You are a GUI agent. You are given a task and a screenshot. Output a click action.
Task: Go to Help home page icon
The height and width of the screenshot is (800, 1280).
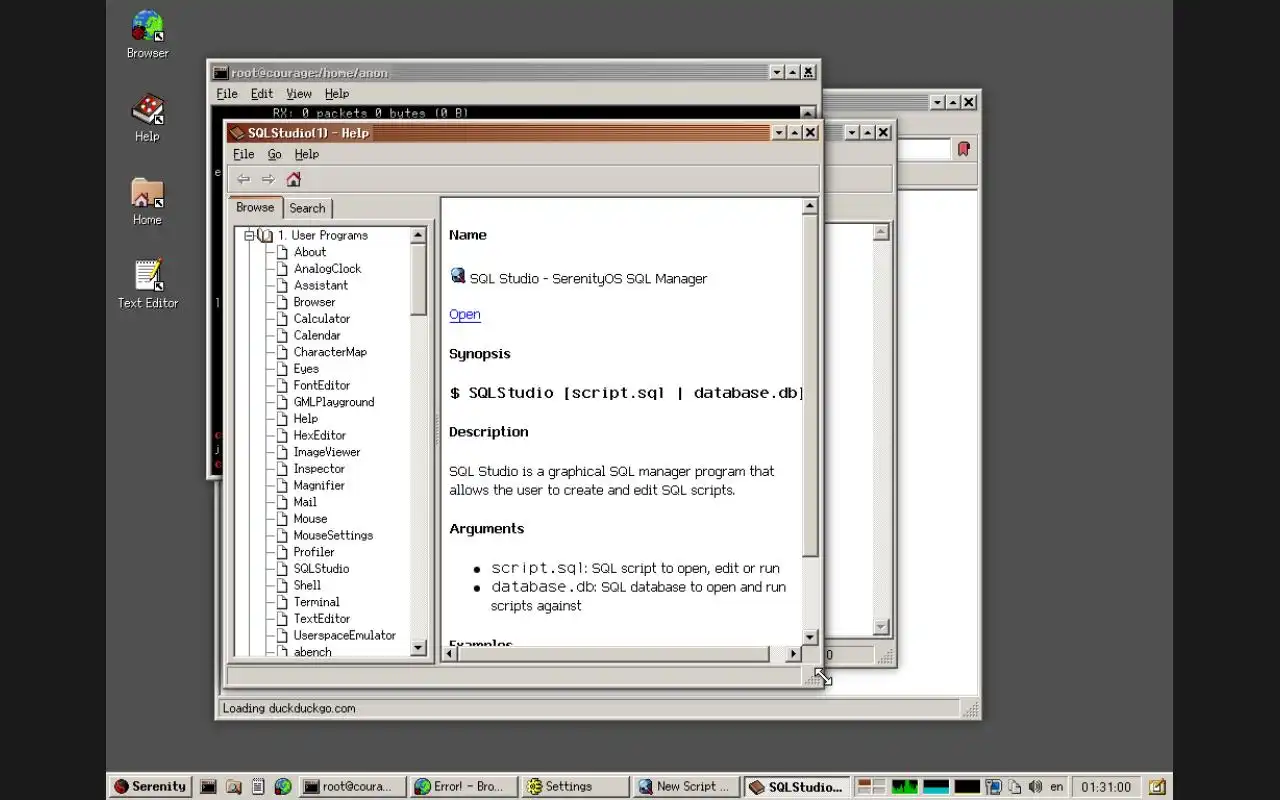click(293, 179)
